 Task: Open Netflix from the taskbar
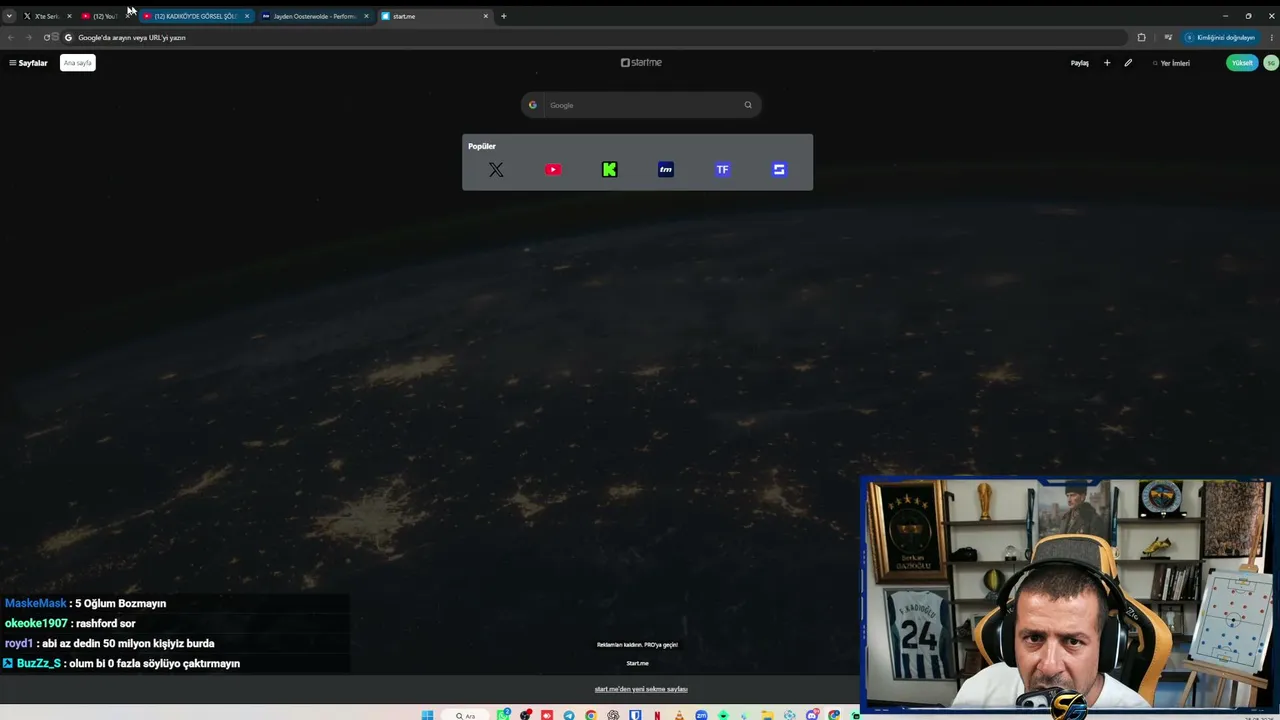click(657, 715)
